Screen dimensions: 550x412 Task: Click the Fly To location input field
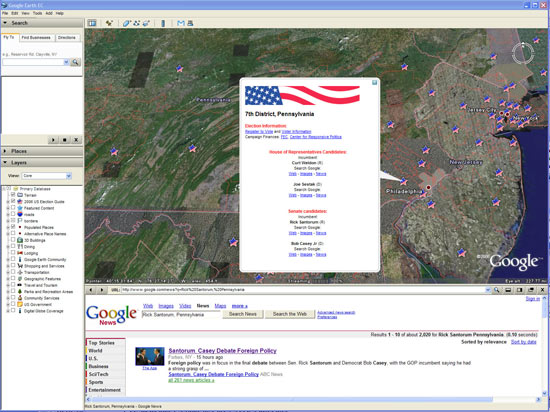33,62
